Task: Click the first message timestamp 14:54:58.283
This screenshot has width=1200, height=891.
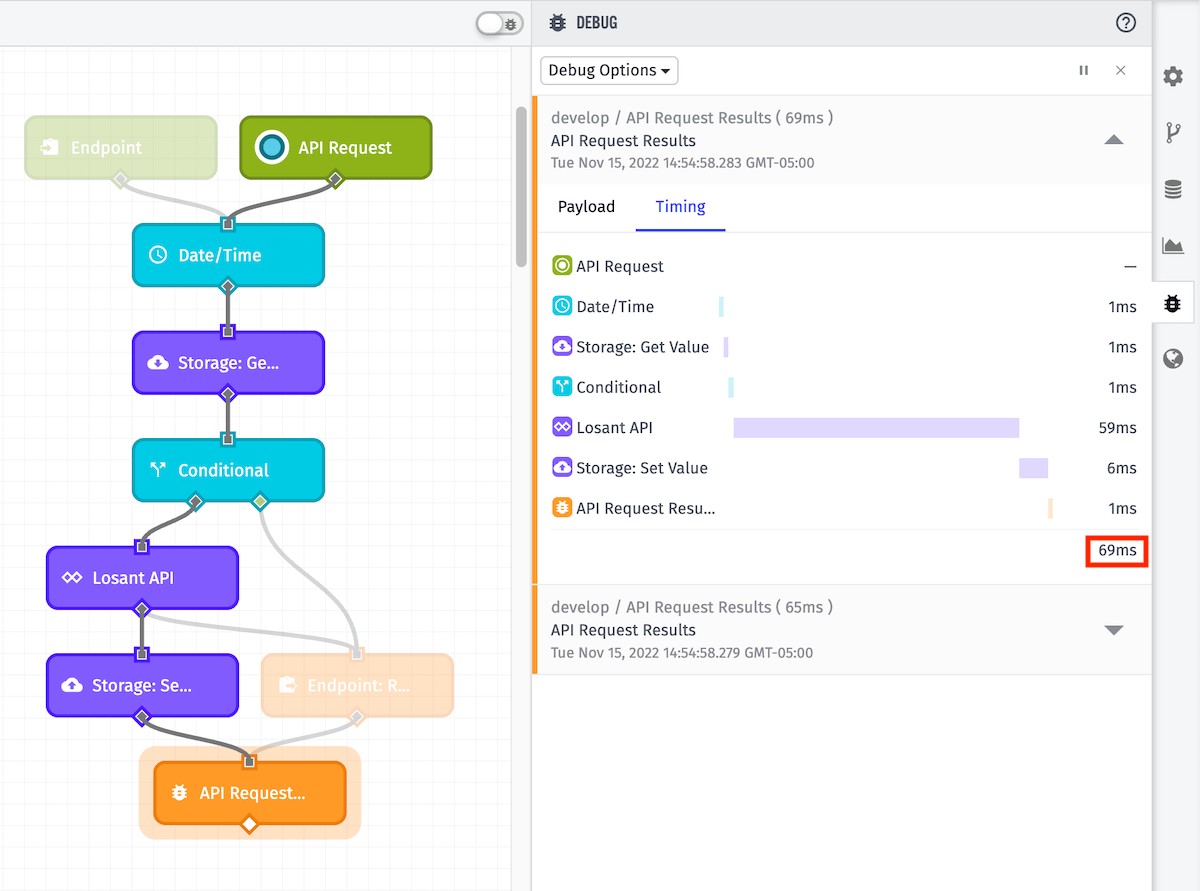Action: [x=683, y=163]
